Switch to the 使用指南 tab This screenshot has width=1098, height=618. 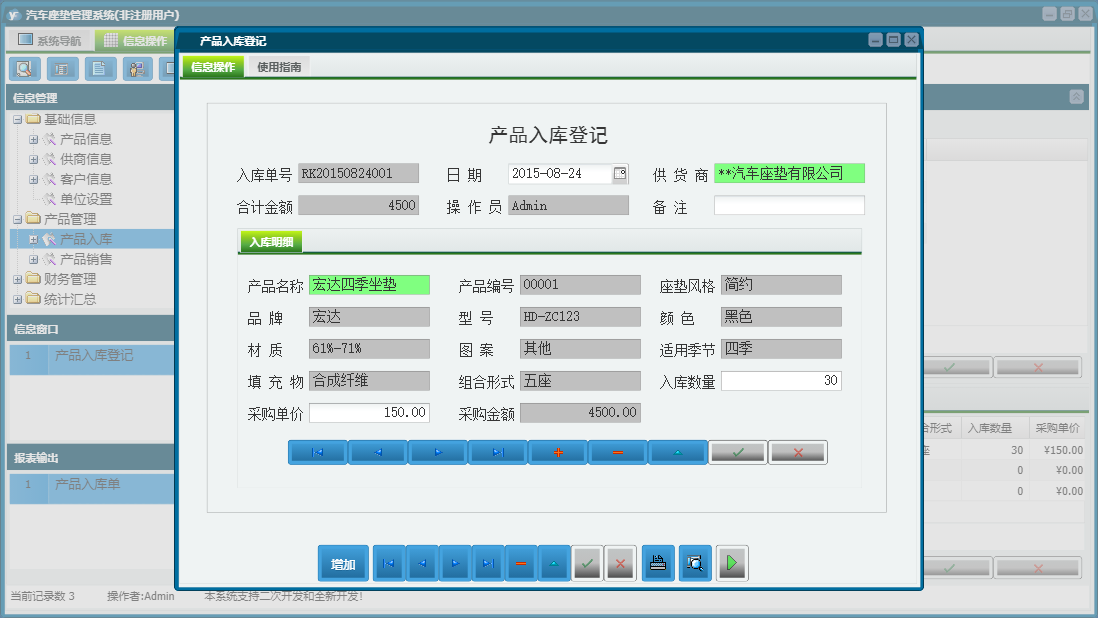[x=279, y=67]
